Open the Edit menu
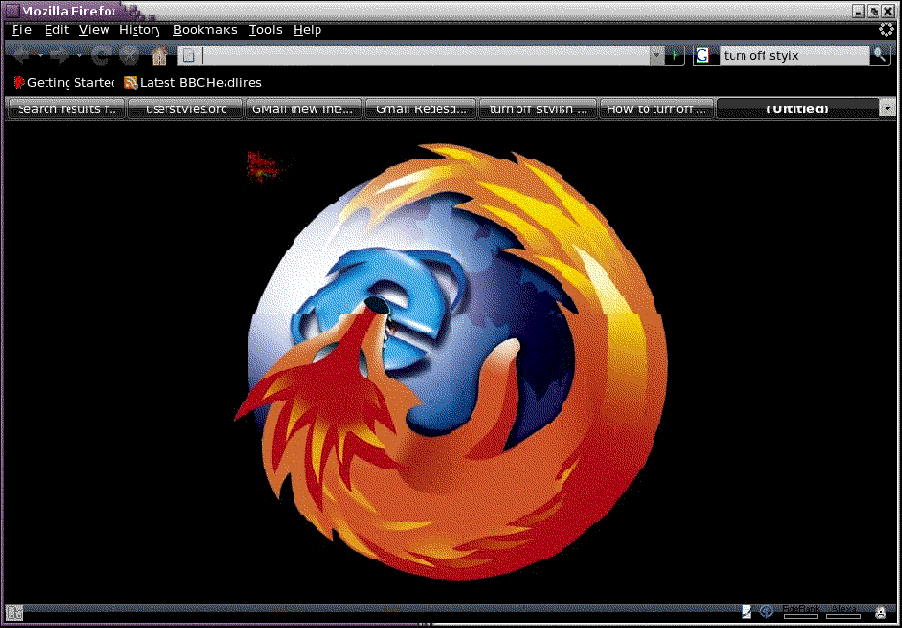The image size is (902, 628). pos(57,30)
